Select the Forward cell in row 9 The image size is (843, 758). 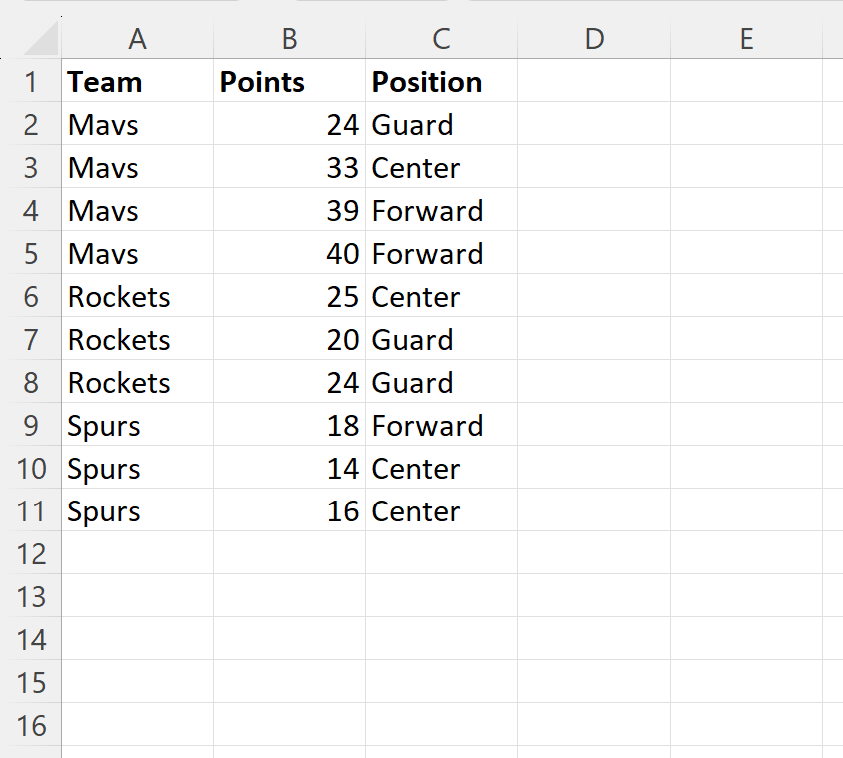tap(441, 425)
